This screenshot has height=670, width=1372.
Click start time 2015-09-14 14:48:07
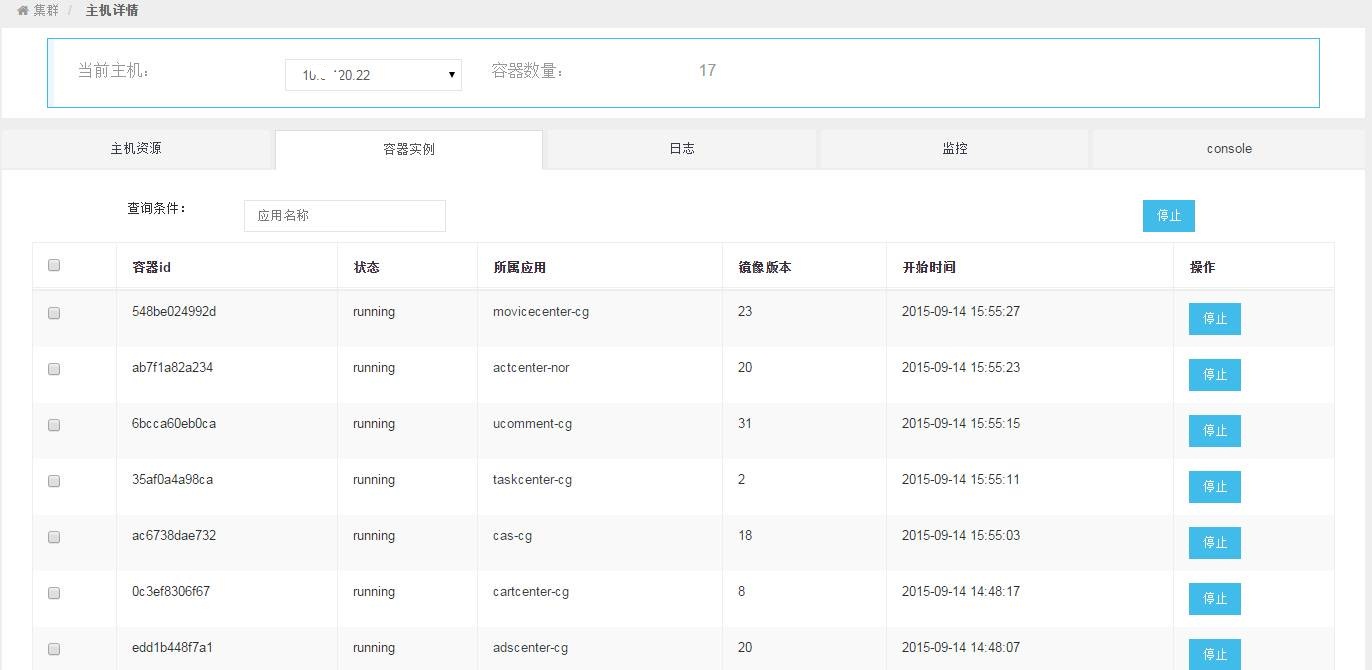(961, 648)
